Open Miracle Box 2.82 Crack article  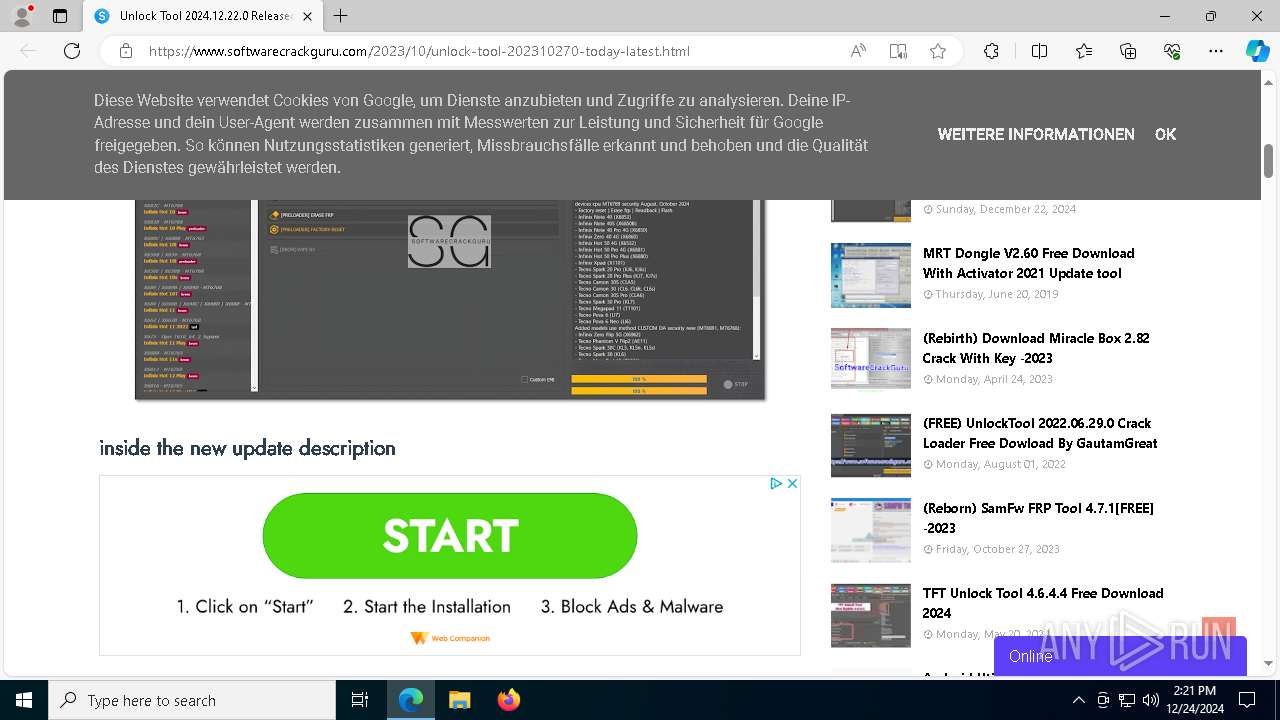(1036, 348)
